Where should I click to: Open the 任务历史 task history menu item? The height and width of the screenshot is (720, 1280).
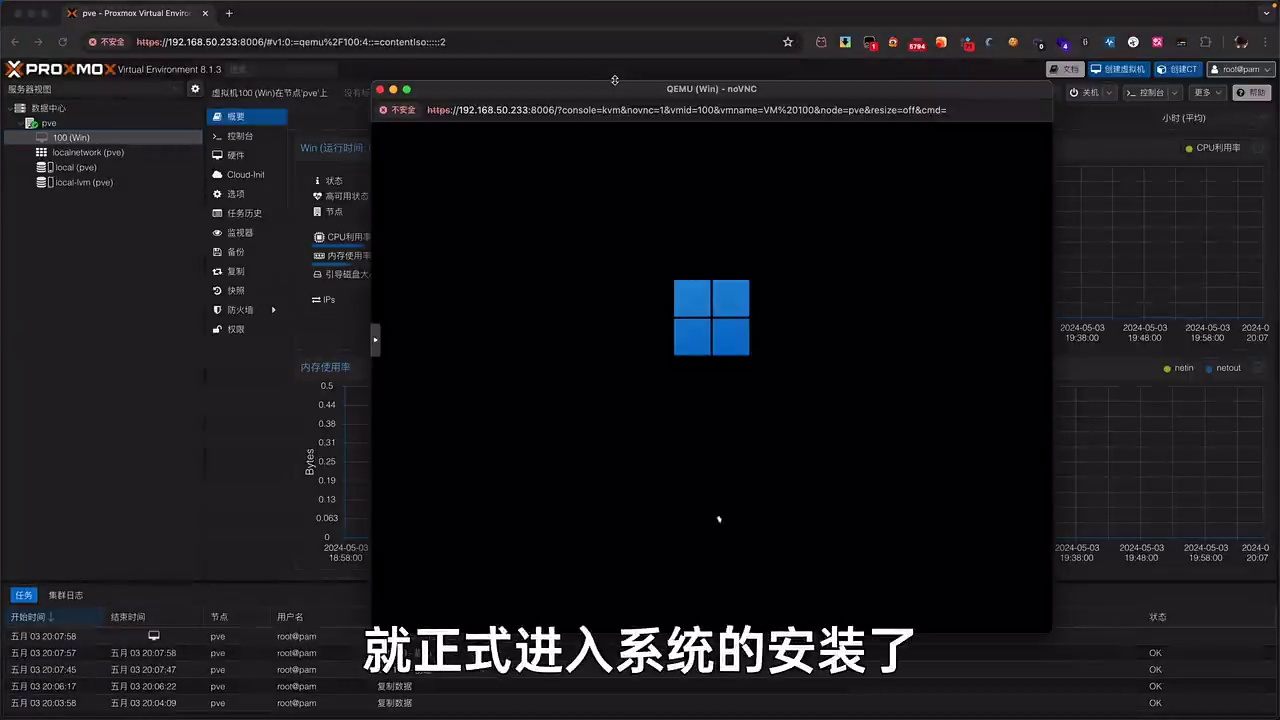point(247,213)
